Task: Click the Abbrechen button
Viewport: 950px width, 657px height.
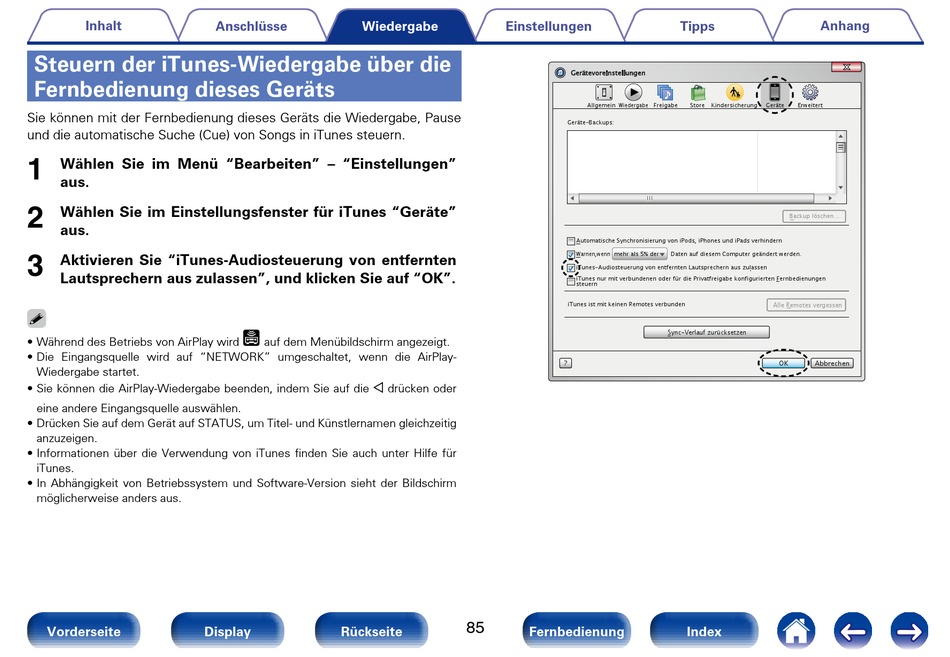Action: coord(832,363)
